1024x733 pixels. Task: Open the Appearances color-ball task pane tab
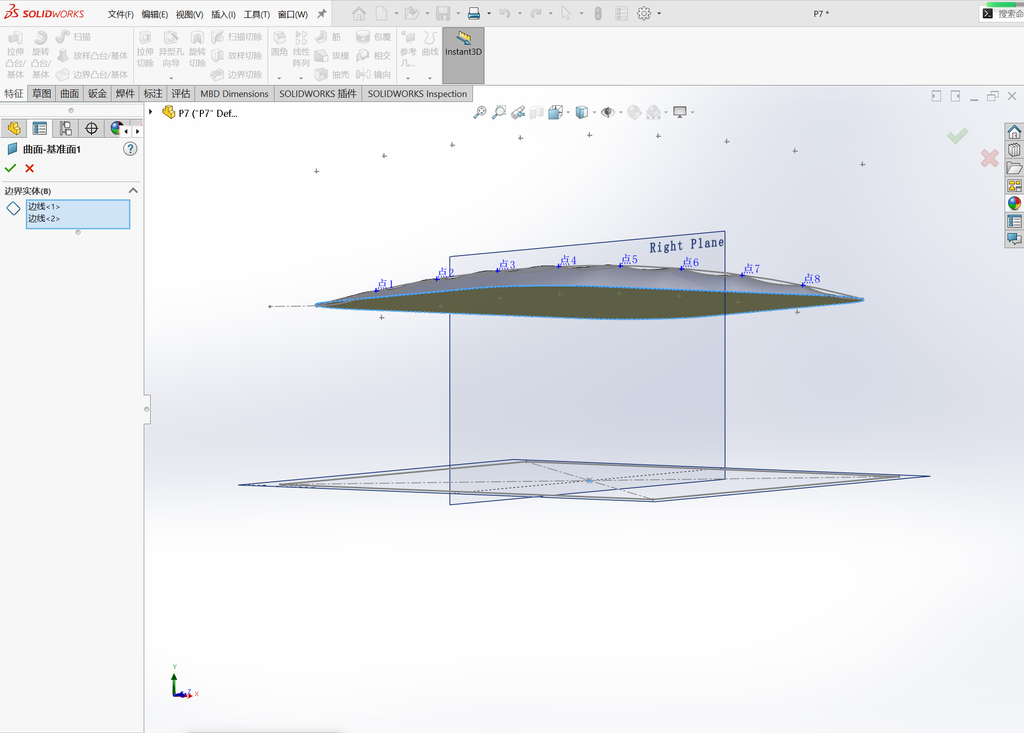coord(1014,203)
